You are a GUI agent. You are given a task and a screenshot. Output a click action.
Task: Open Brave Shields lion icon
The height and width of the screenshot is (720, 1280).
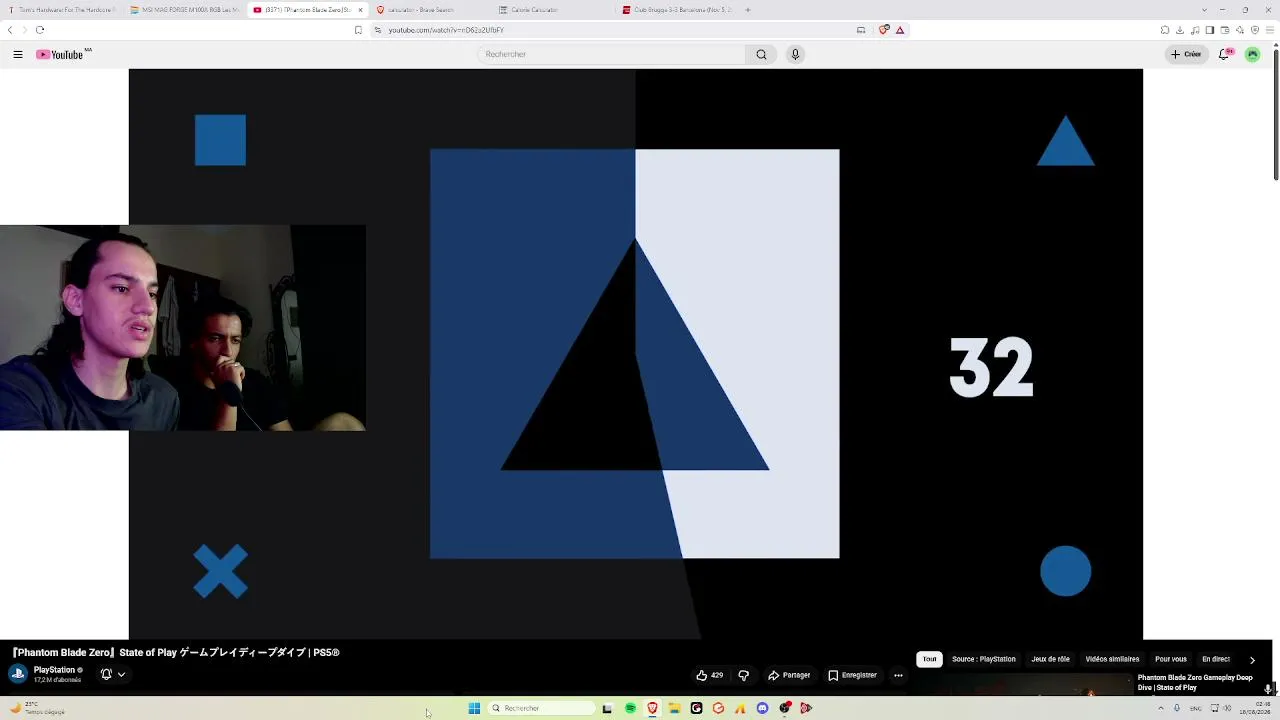point(884,30)
